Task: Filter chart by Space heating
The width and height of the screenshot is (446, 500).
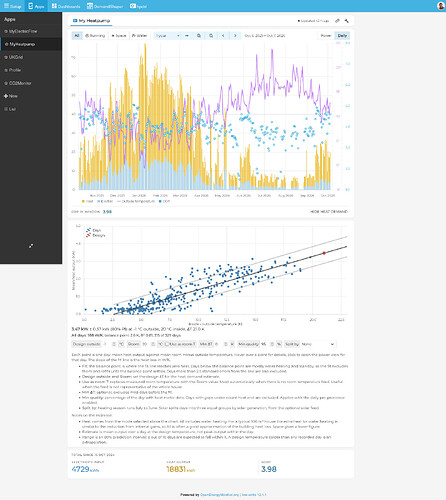Action: click(x=119, y=36)
